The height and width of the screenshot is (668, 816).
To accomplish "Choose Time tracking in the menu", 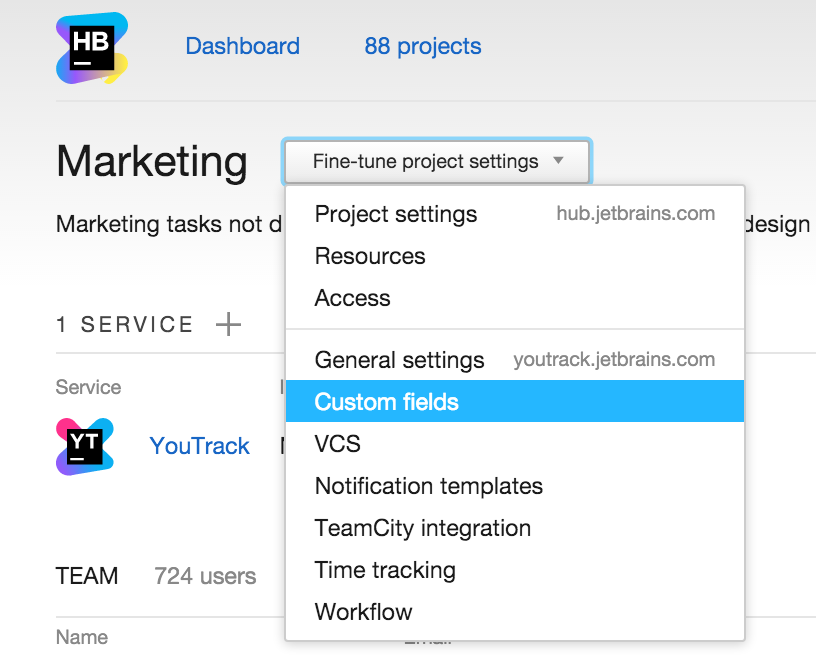I will pos(515,570).
